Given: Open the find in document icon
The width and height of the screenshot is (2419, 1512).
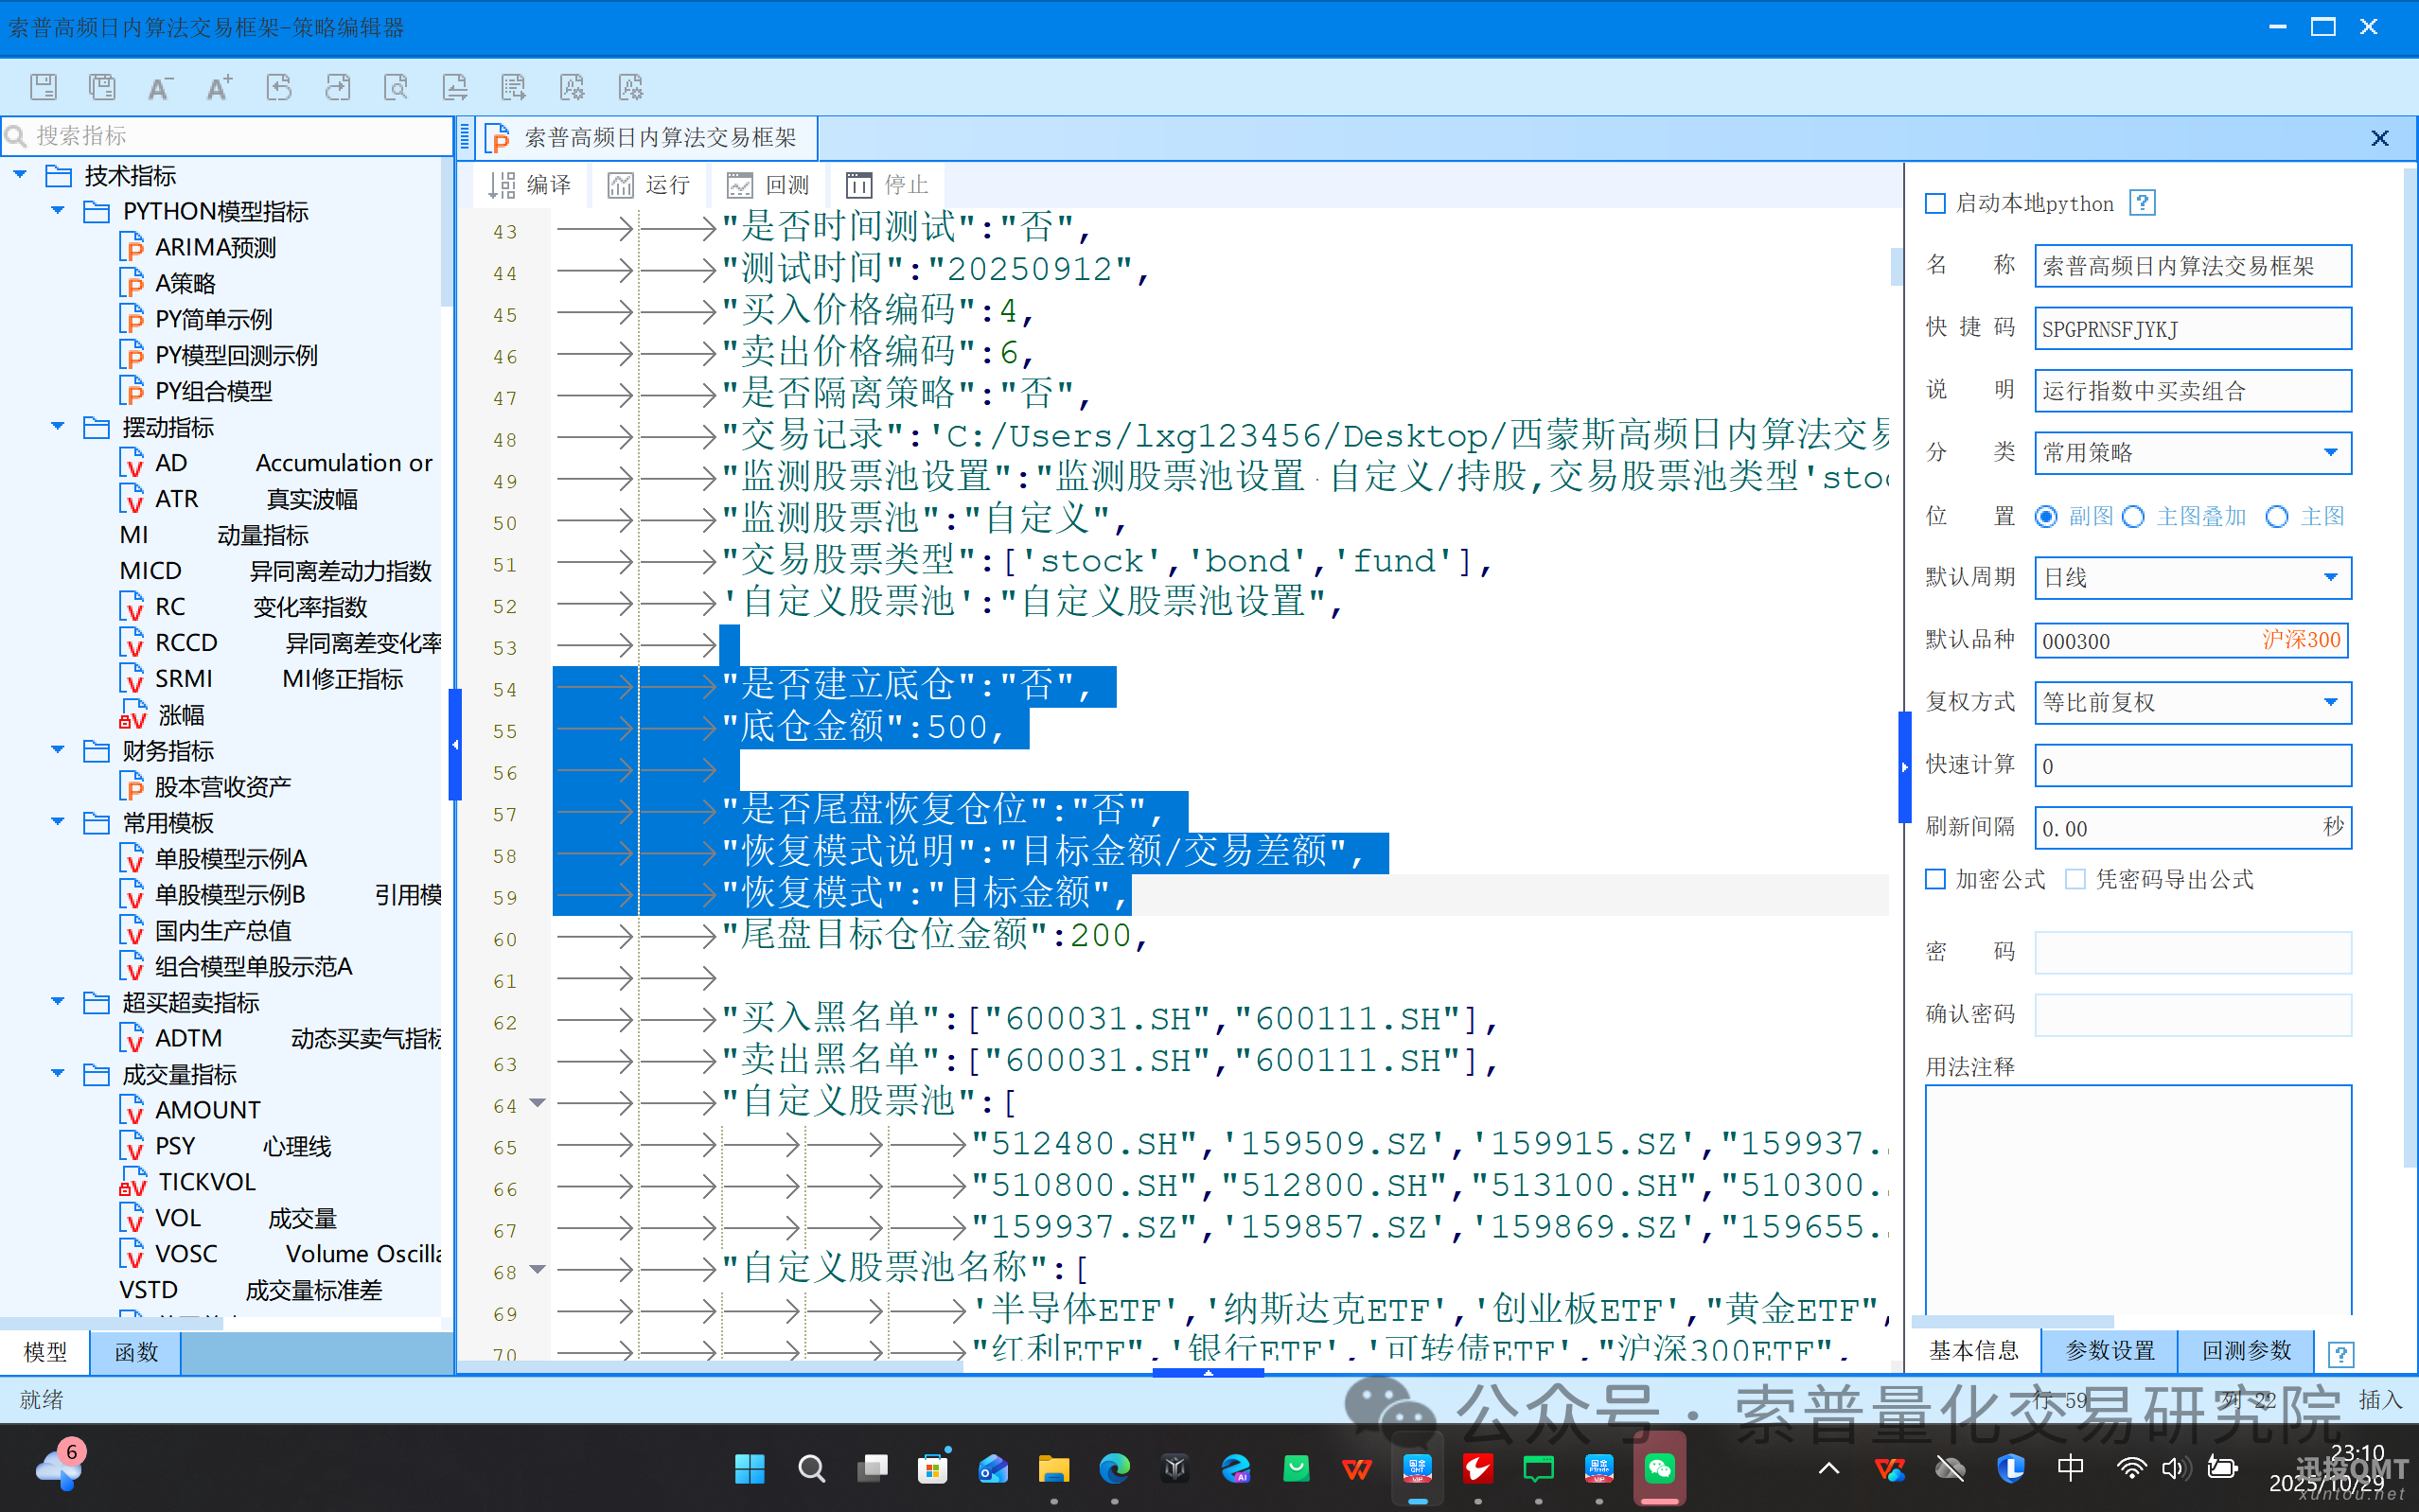Looking at the screenshot, I should click(x=396, y=87).
